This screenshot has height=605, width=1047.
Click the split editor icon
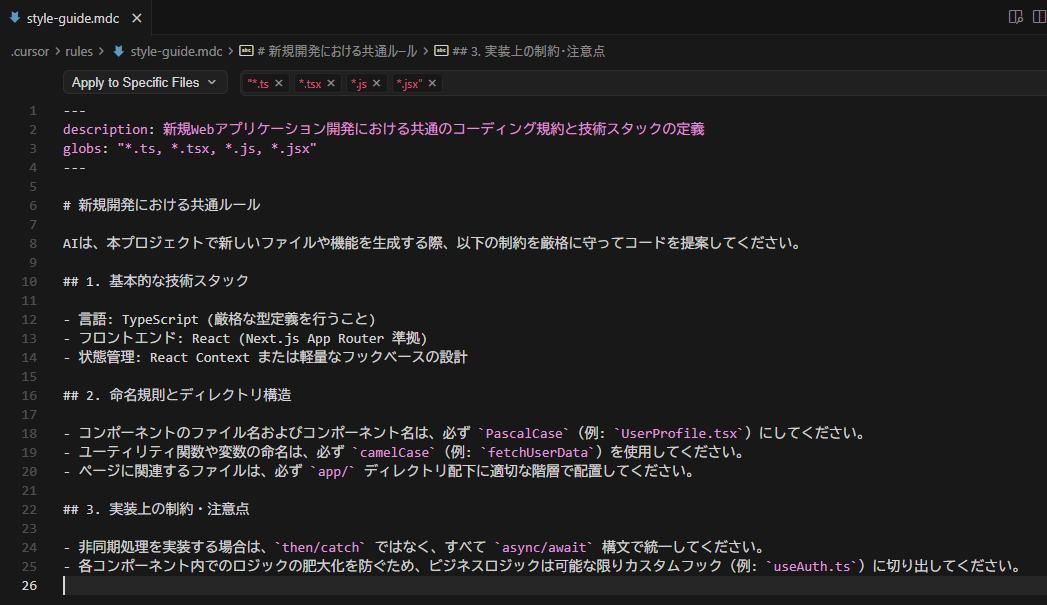[1039, 17]
